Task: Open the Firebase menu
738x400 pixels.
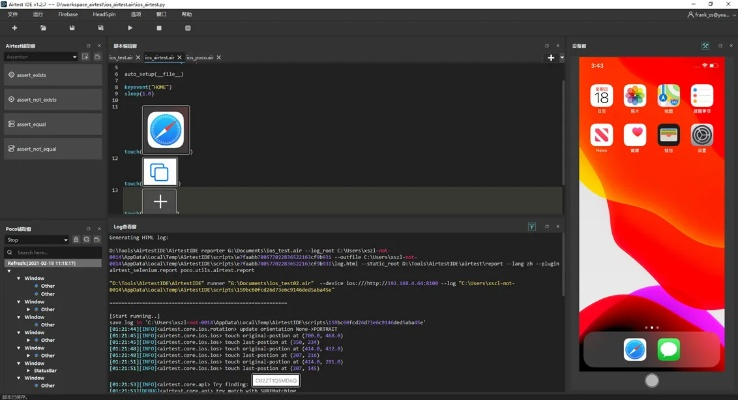Action: point(68,15)
